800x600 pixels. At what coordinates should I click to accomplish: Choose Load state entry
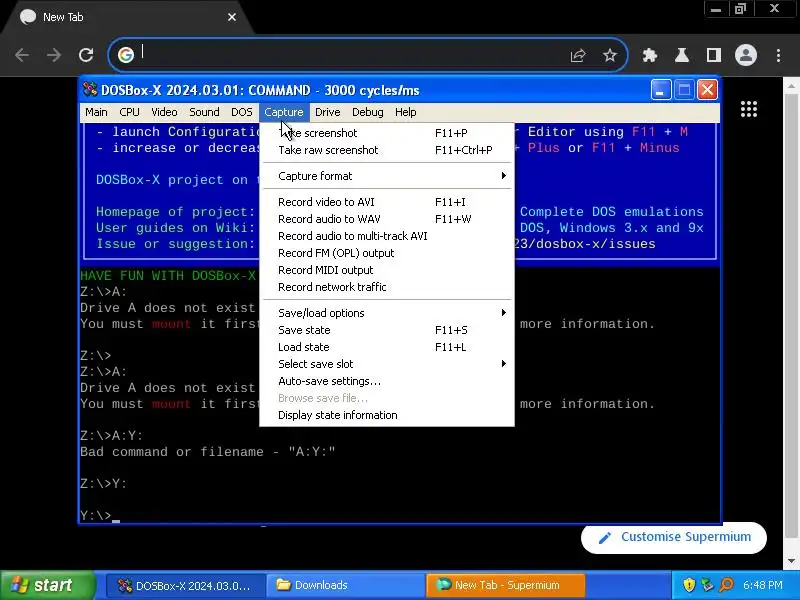click(387, 347)
